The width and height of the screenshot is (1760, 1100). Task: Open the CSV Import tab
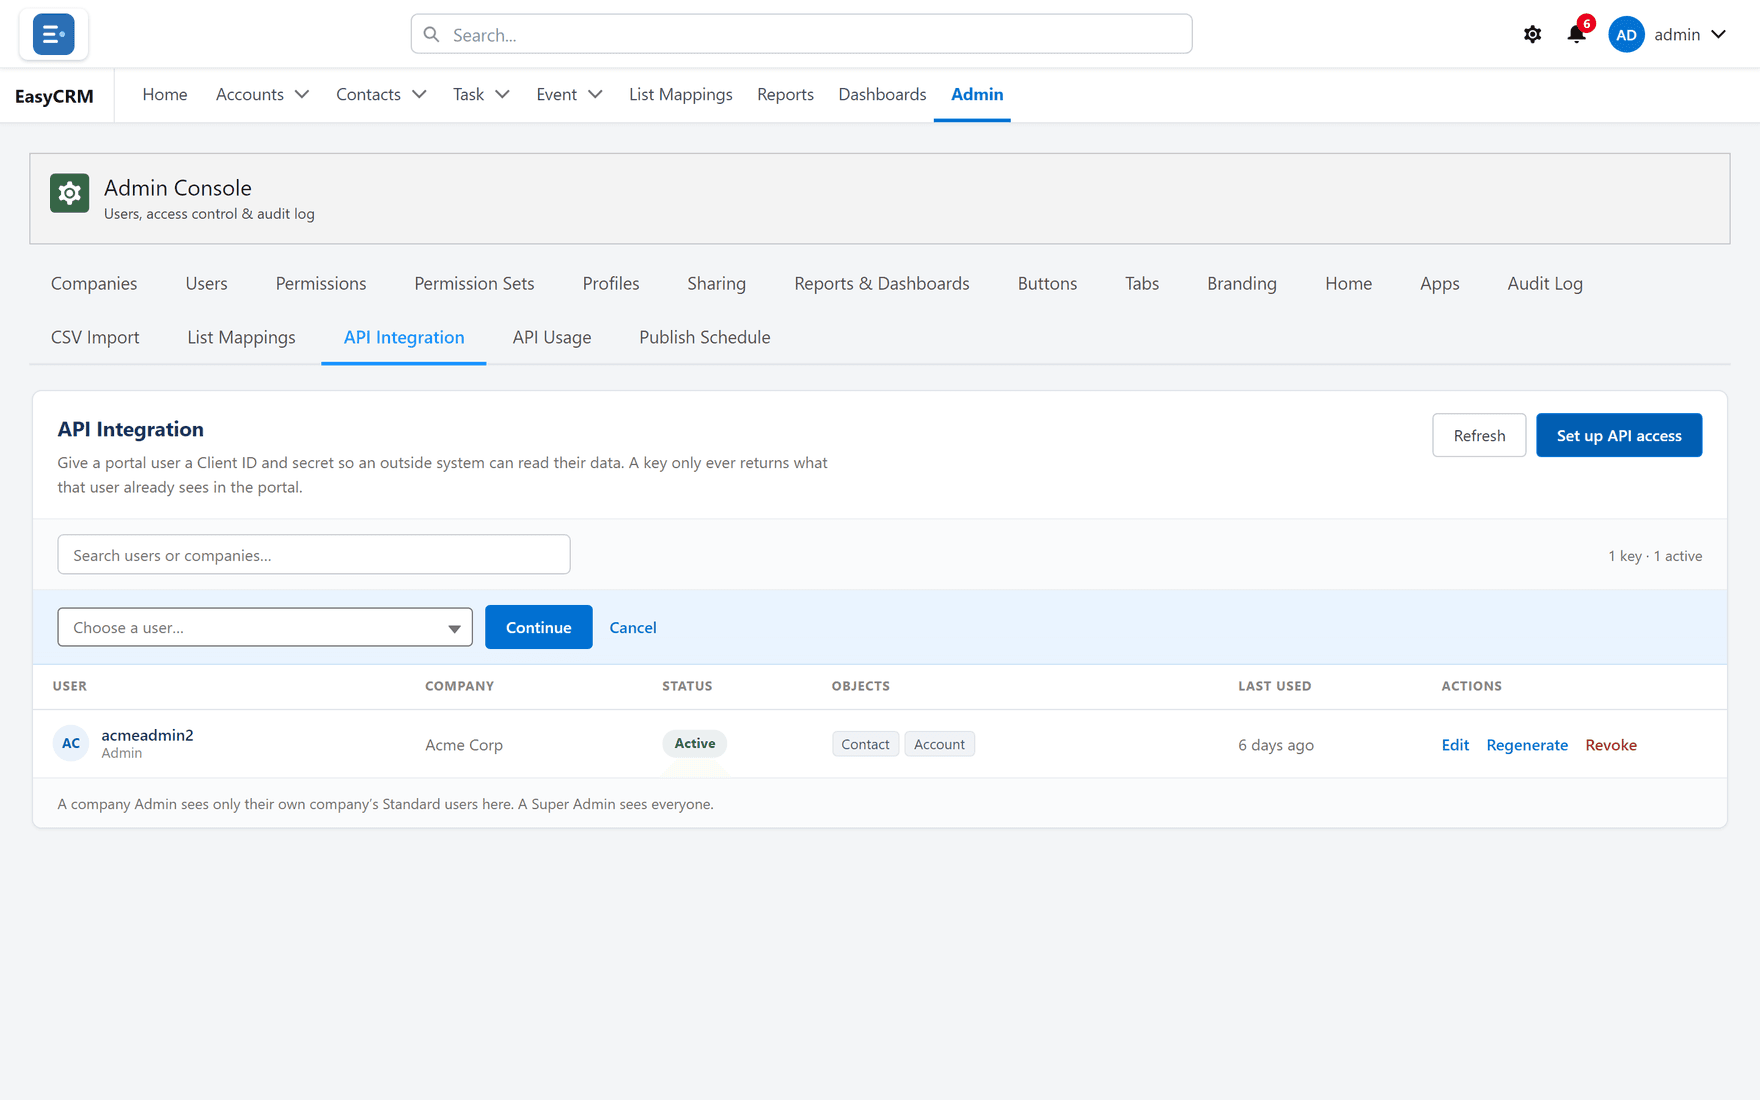tap(95, 338)
